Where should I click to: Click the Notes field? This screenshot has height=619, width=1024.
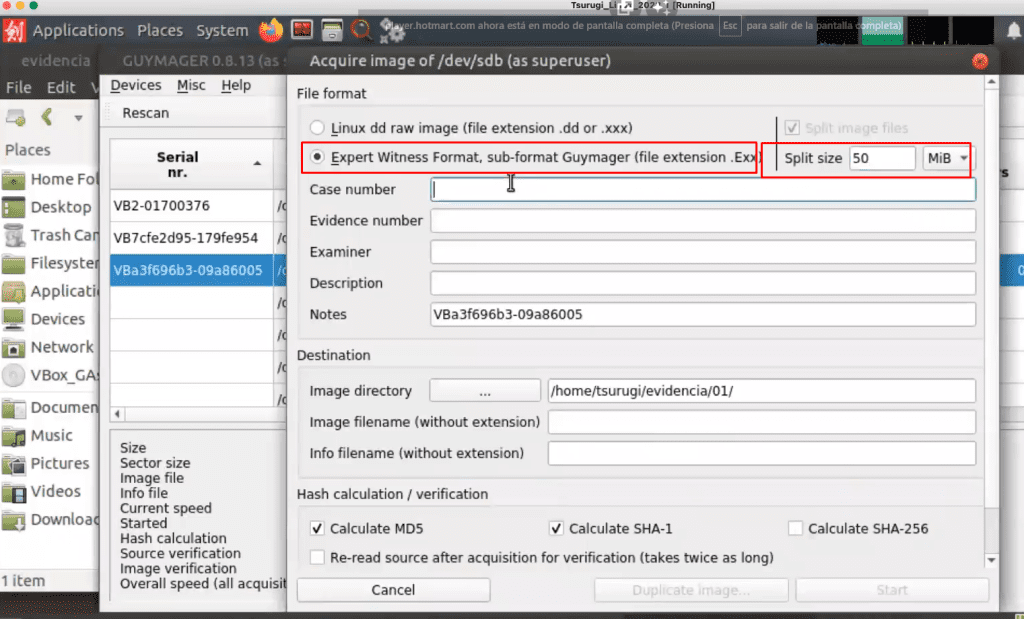coord(703,315)
